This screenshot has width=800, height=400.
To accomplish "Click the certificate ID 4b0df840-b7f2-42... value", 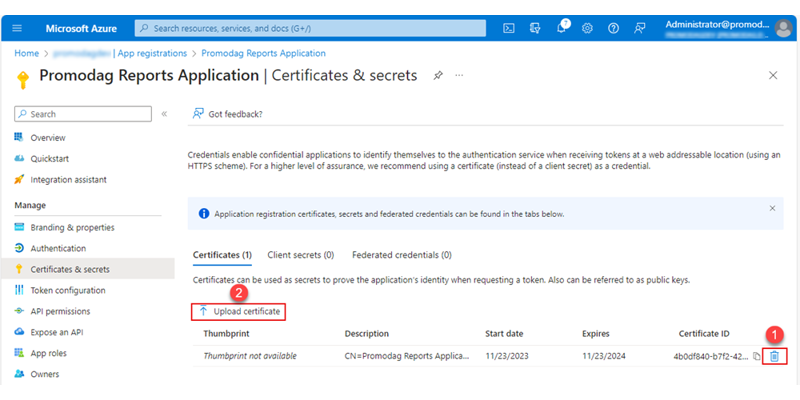I will click(x=712, y=356).
